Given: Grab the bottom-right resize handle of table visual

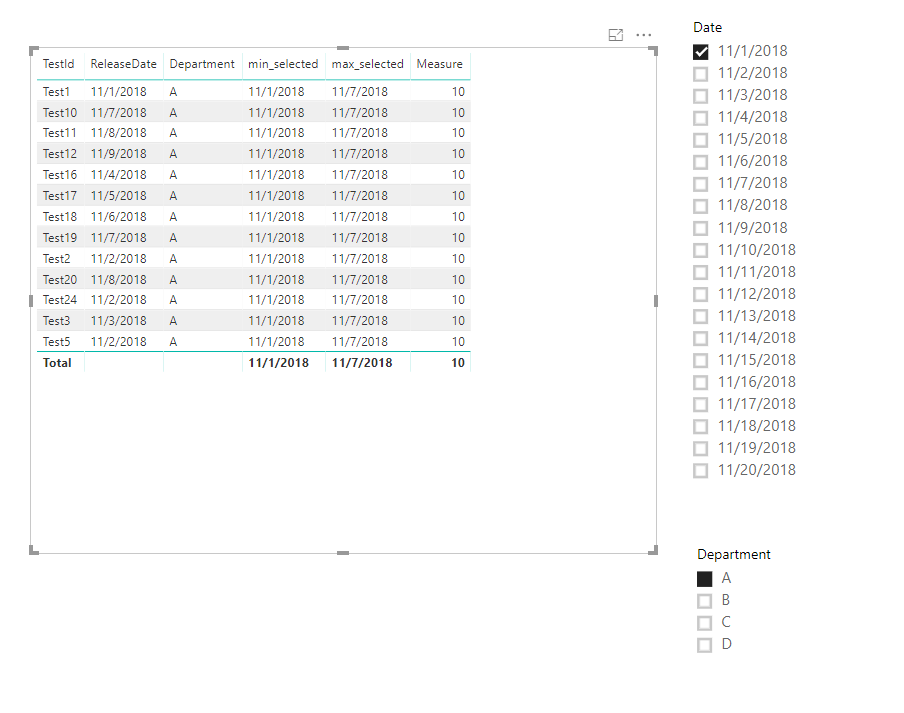Looking at the screenshot, I should [x=653, y=550].
